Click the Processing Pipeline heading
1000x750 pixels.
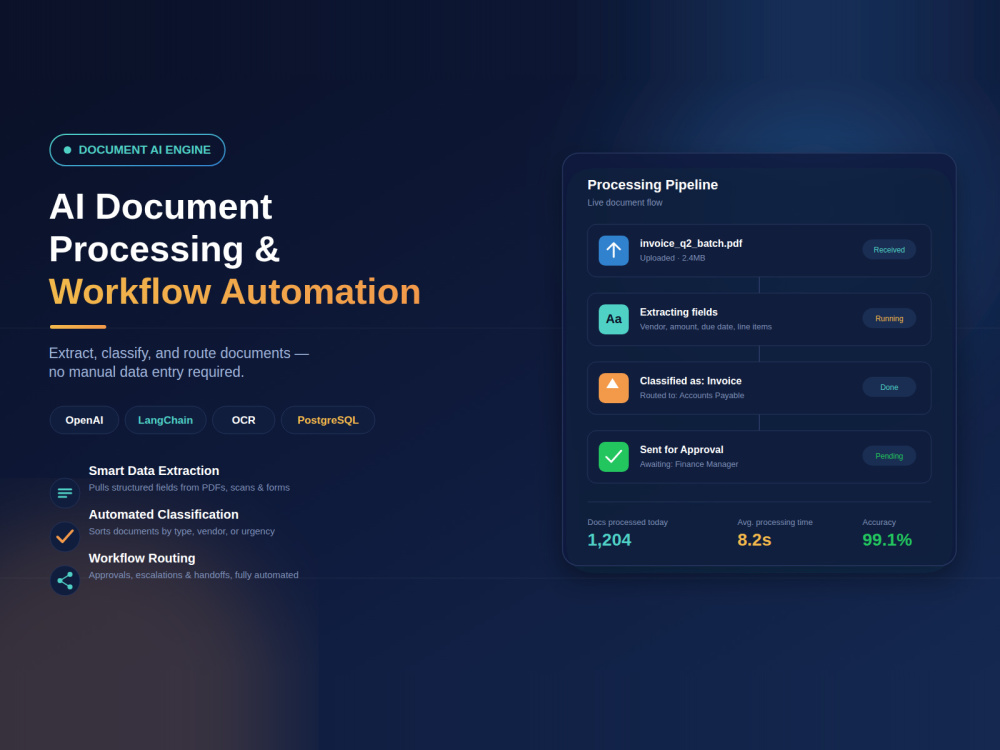(x=652, y=185)
